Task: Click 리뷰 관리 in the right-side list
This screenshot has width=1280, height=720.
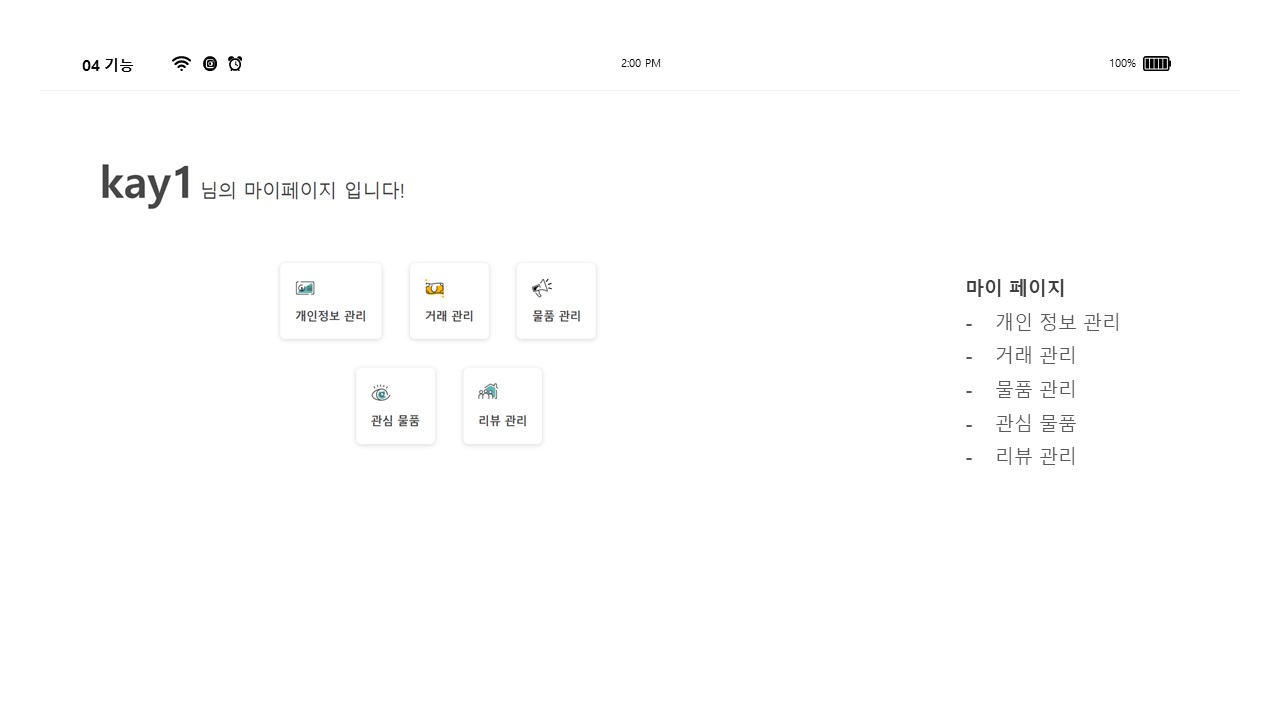Action: tap(1035, 456)
